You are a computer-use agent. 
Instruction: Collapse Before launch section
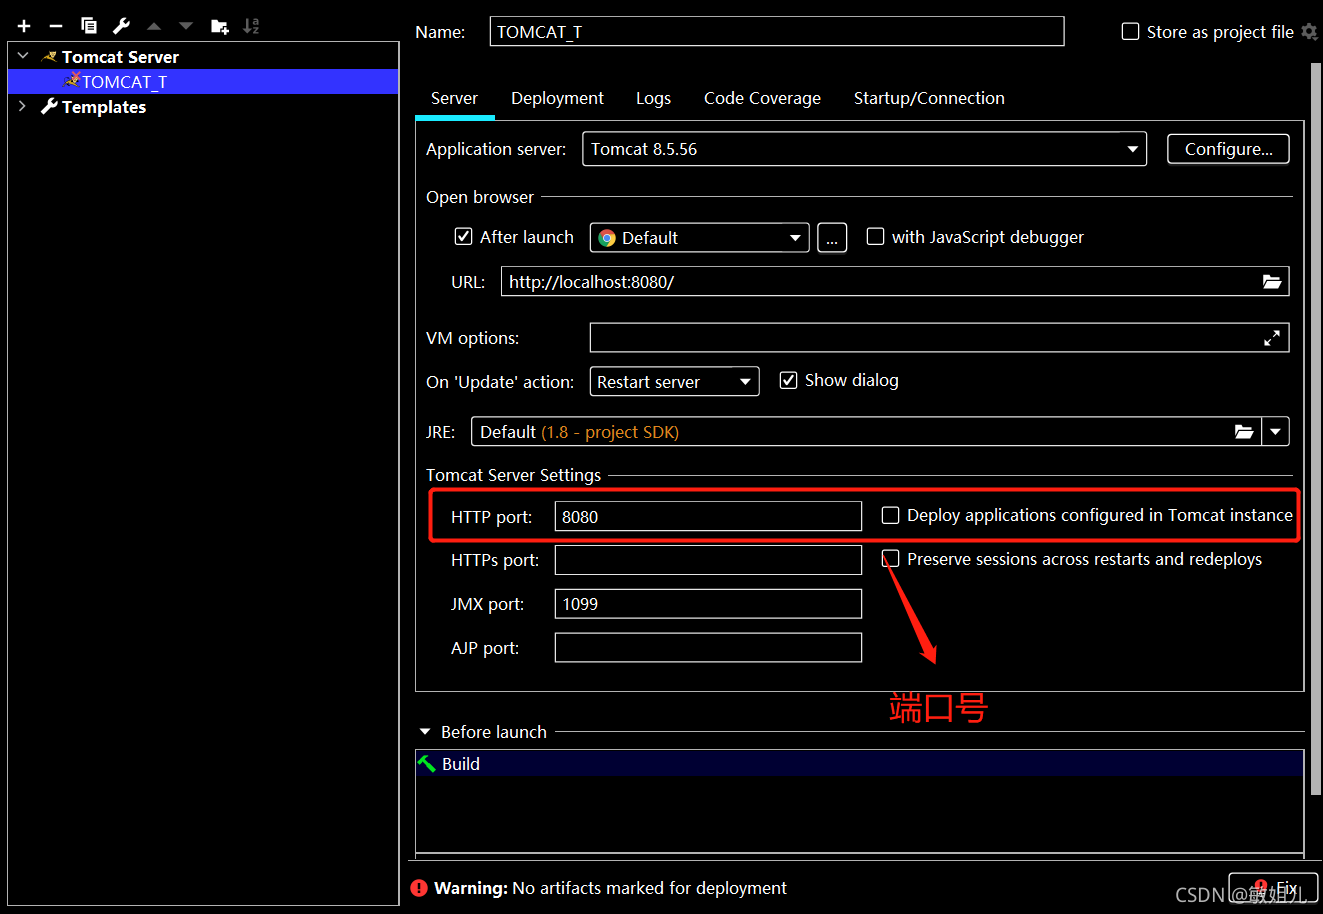point(425,732)
